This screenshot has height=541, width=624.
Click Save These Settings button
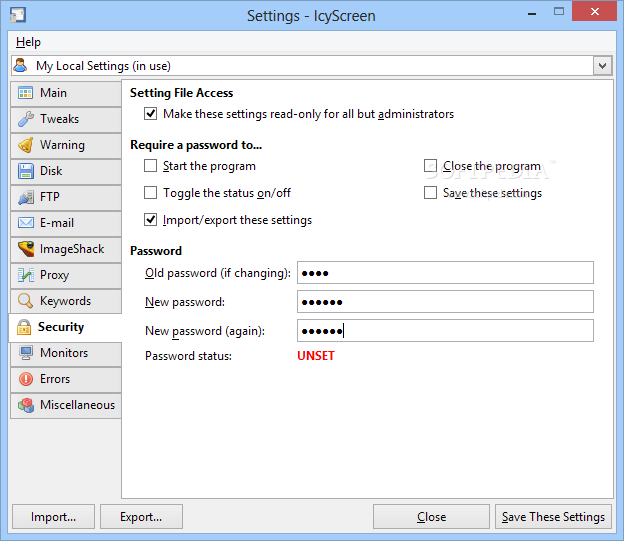click(x=553, y=516)
